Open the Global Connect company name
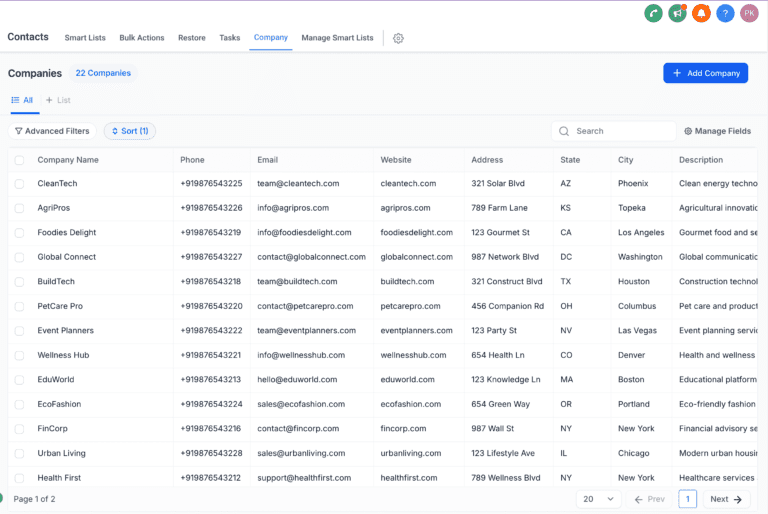Screen dimensions: 768x514 click(x=67, y=257)
